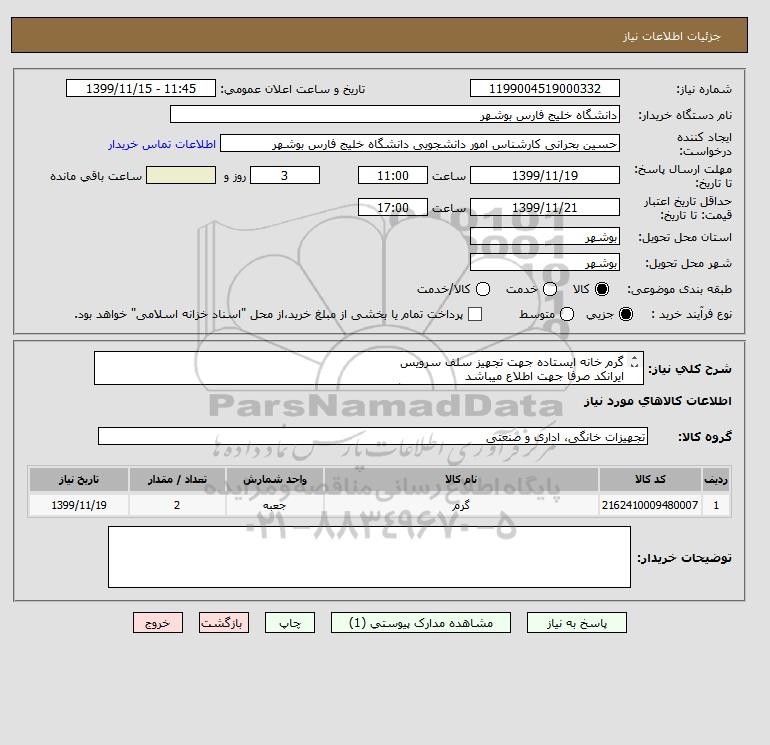This screenshot has width=770, height=745.
Task: Click the price validity date 1399/11/21 field
Action: point(545,207)
